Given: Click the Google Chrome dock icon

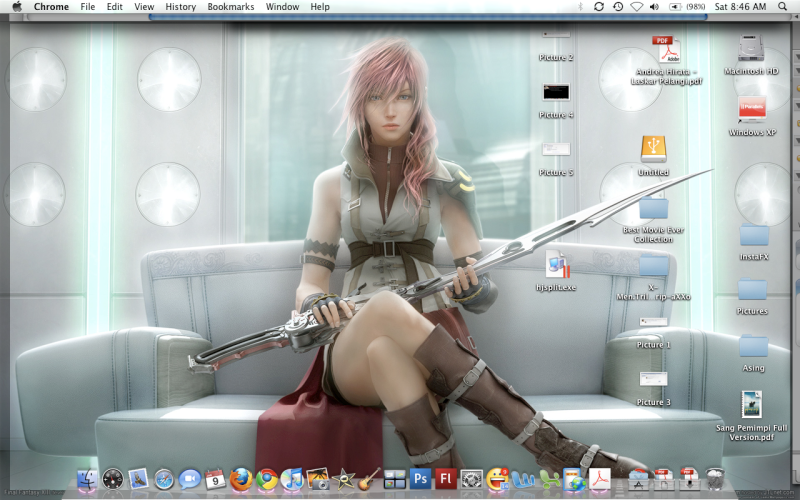Looking at the screenshot, I should (267, 480).
